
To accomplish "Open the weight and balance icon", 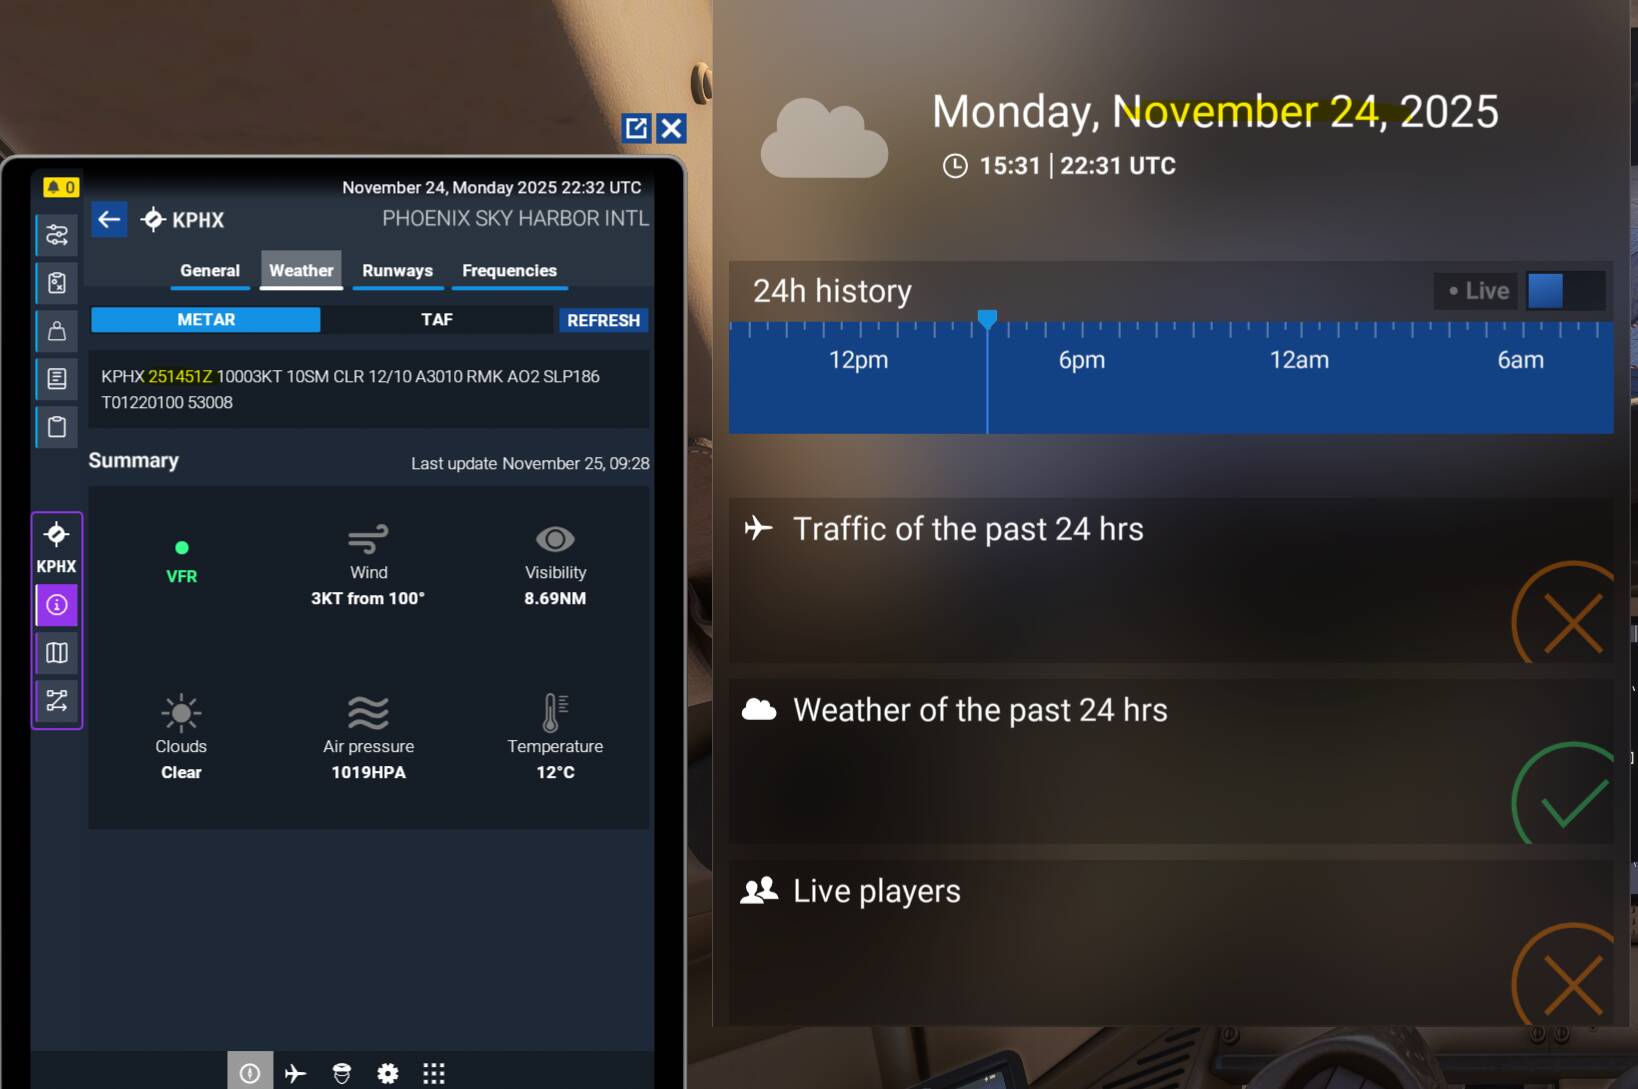I will point(57,331).
